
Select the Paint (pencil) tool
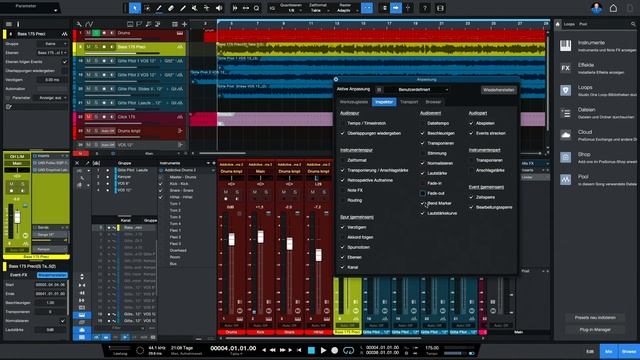point(183,8)
